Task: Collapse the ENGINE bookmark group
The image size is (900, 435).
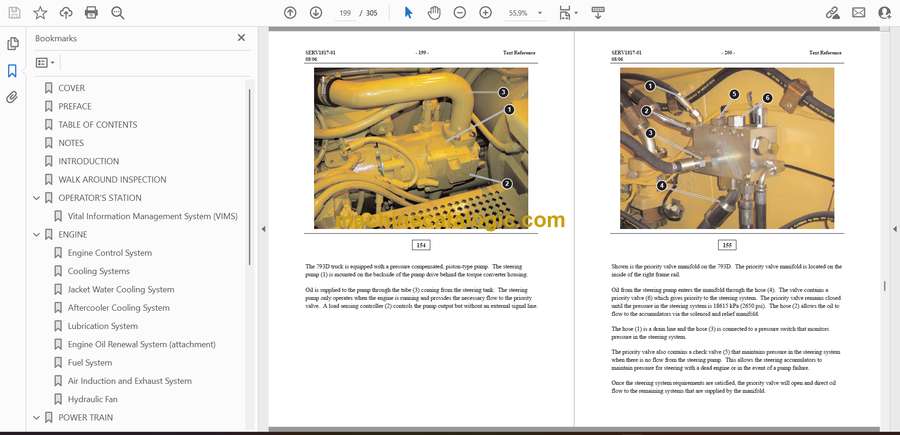Action: pos(37,235)
